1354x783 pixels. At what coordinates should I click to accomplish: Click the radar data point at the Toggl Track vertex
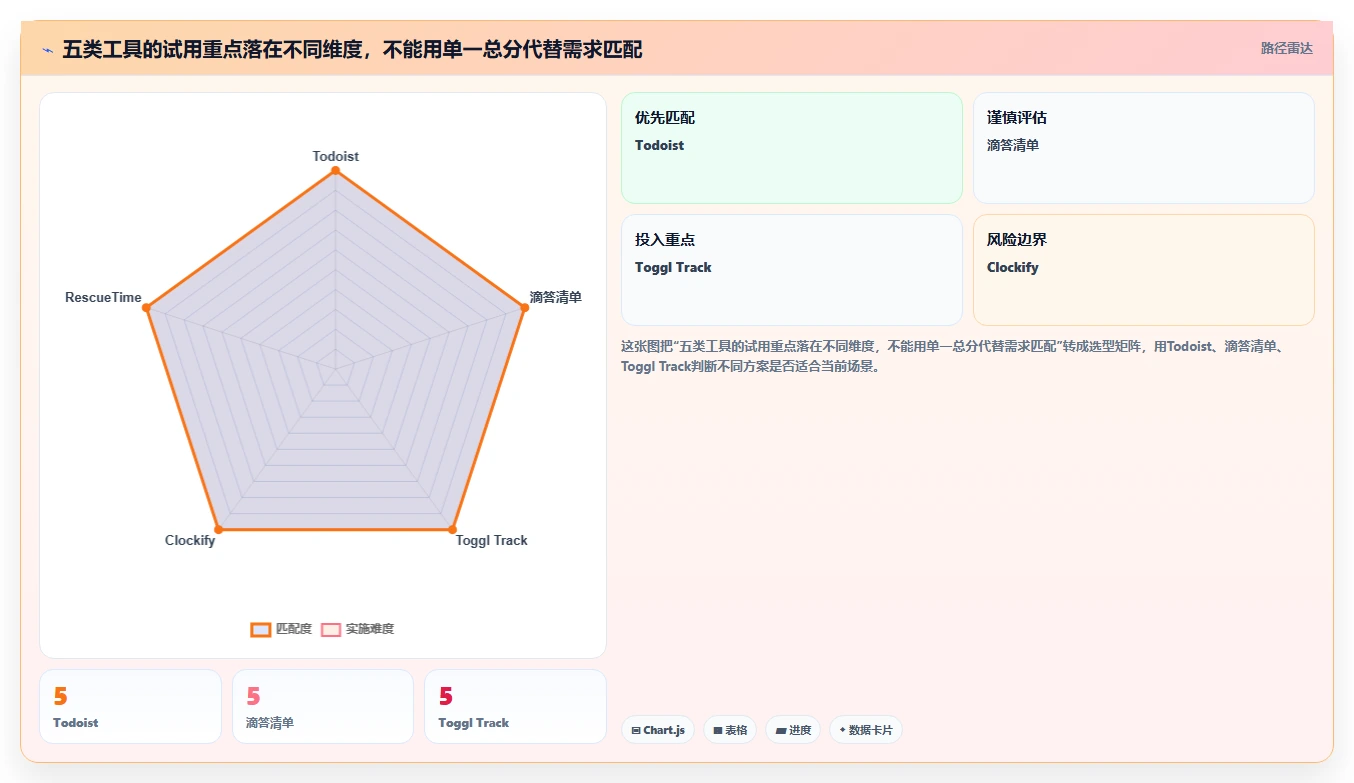point(452,529)
